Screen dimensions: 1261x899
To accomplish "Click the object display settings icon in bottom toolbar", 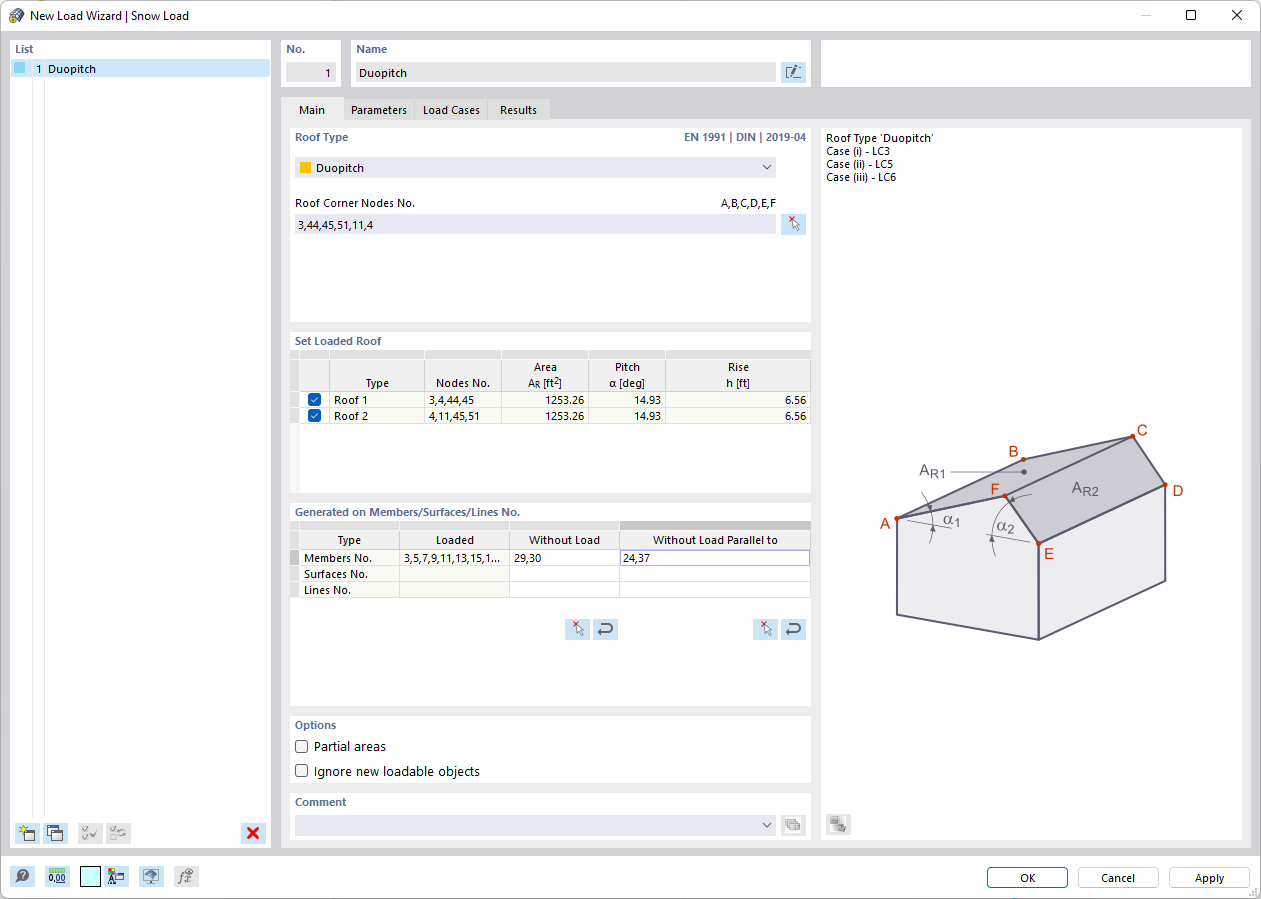I will (116, 877).
